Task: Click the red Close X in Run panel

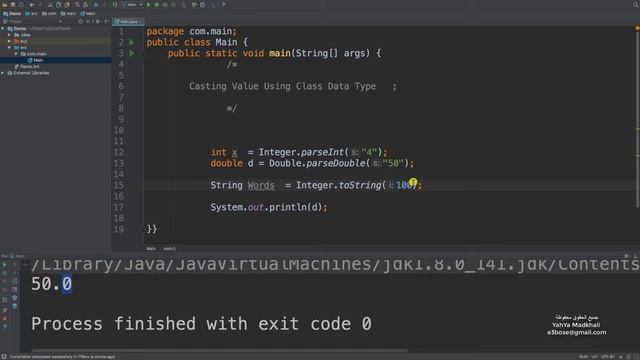Action: coord(4,318)
